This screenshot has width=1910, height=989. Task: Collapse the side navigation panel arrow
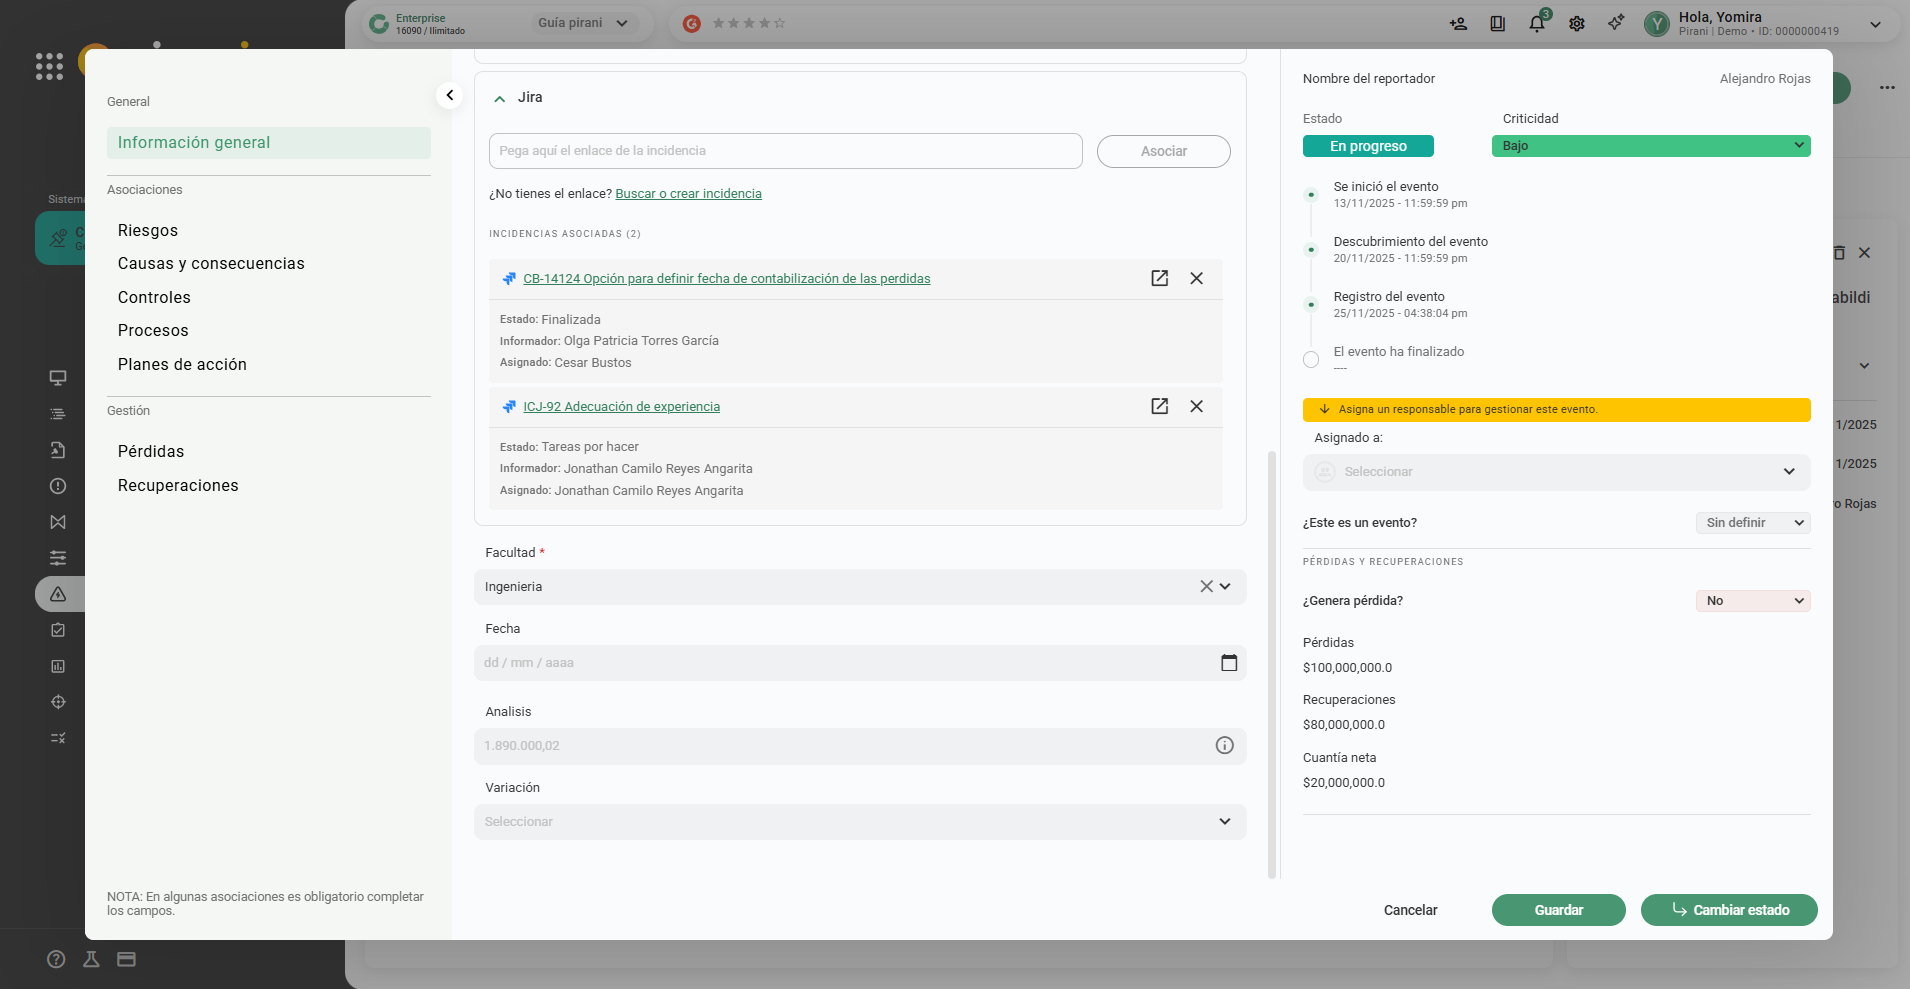click(x=450, y=95)
